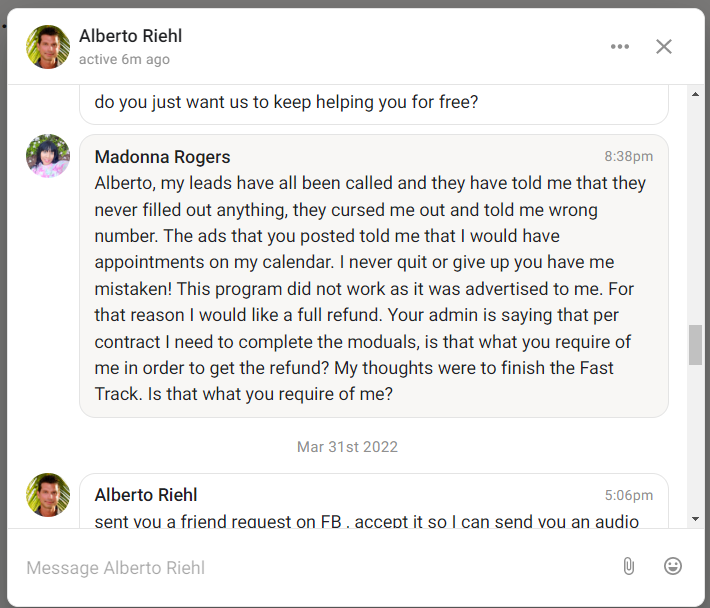The width and height of the screenshot is (710, 608).
Task: Focus the Message Alberto Riehl input field
Action: pos(317,568)
